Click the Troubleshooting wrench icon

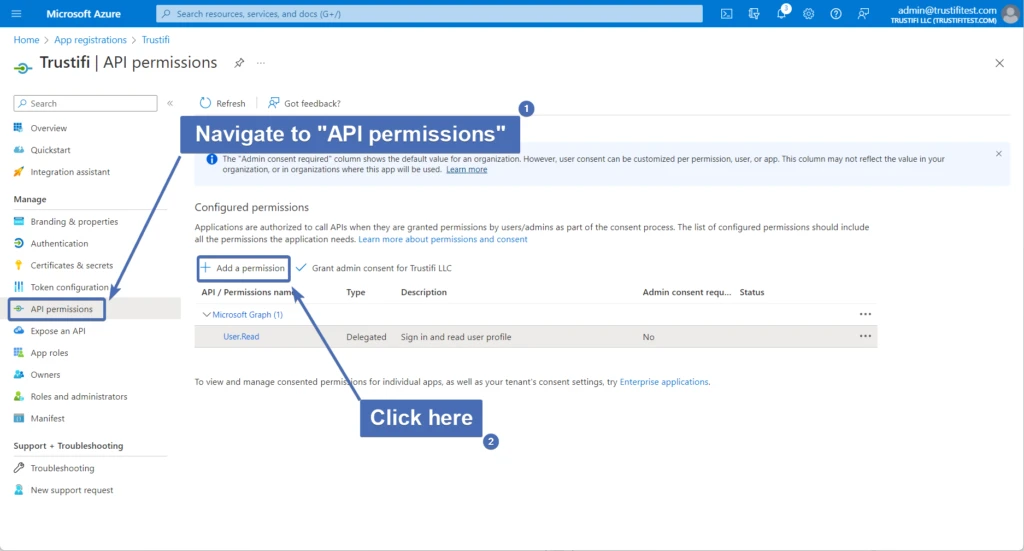(x=18, y=468)
